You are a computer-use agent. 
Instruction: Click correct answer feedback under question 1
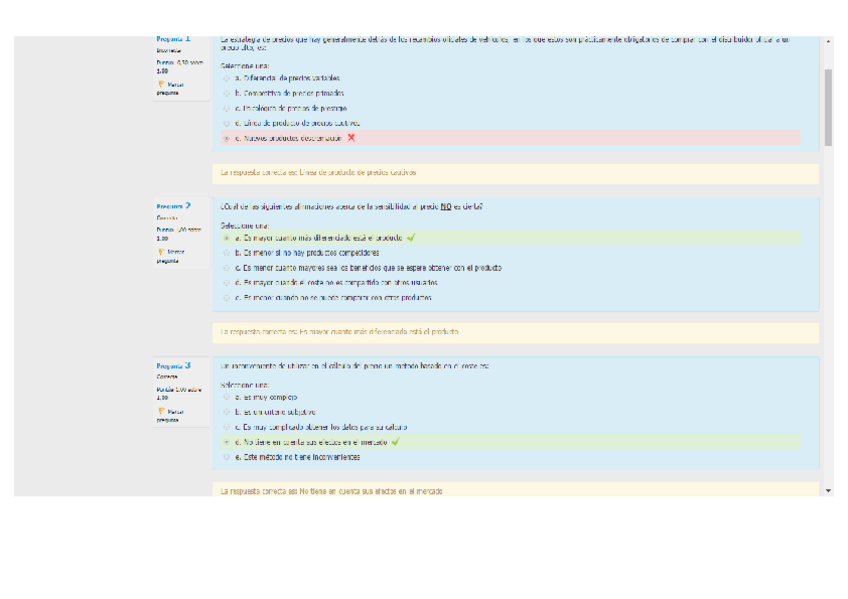[x=515, y=173]
